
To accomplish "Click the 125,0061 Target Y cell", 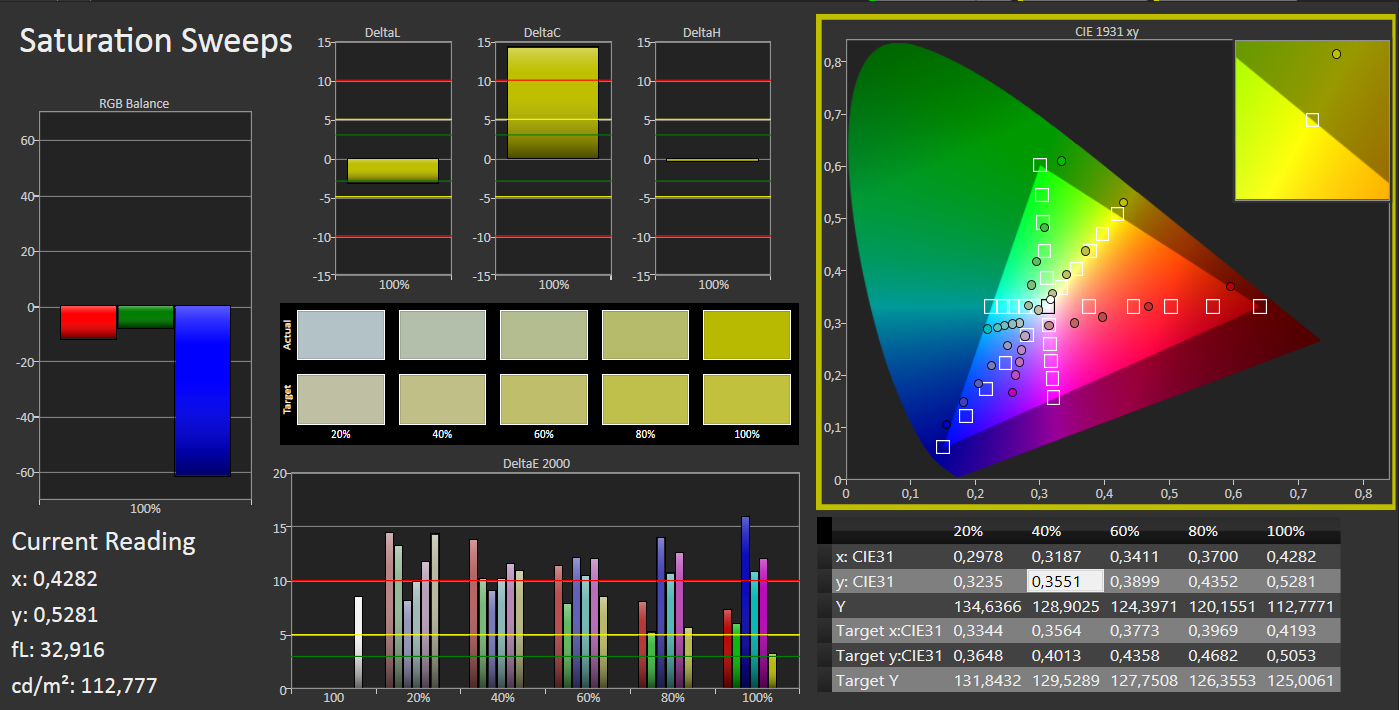I will [x=1299, y=681].
